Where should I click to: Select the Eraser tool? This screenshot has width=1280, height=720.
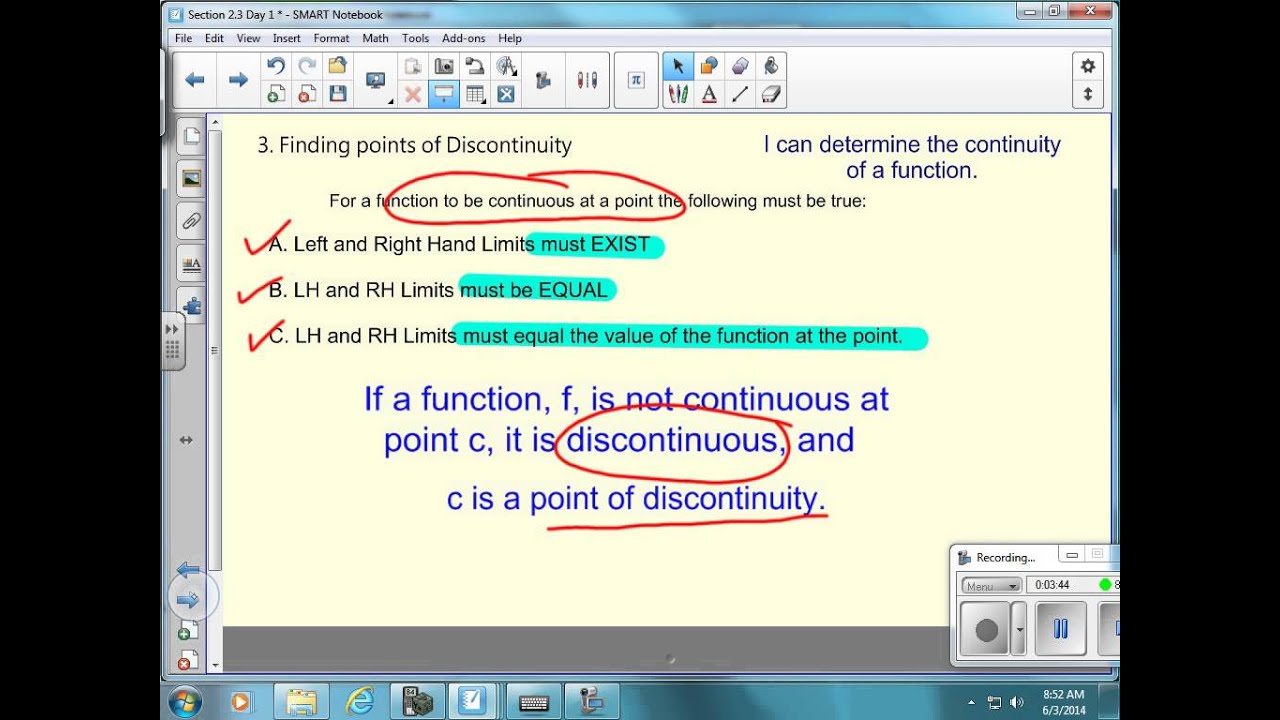pyautogui.click(x=771, y=94)
